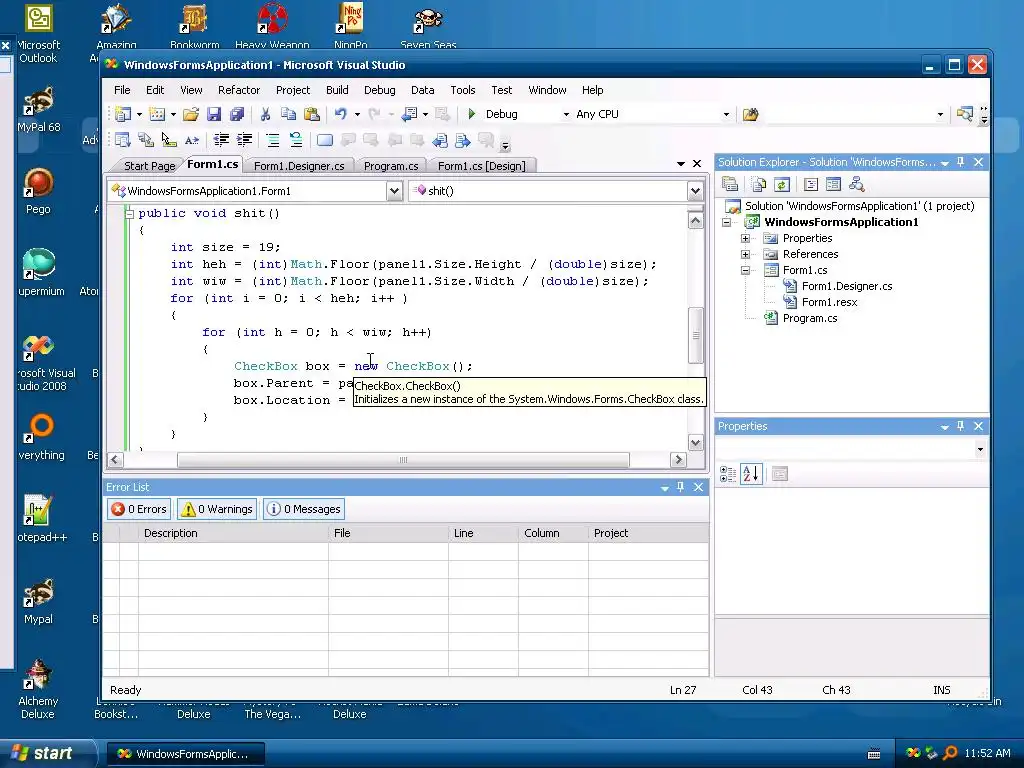Screen dimensions: 1024x768
Task: Undo the last edit
Action: tap(340, 114)
